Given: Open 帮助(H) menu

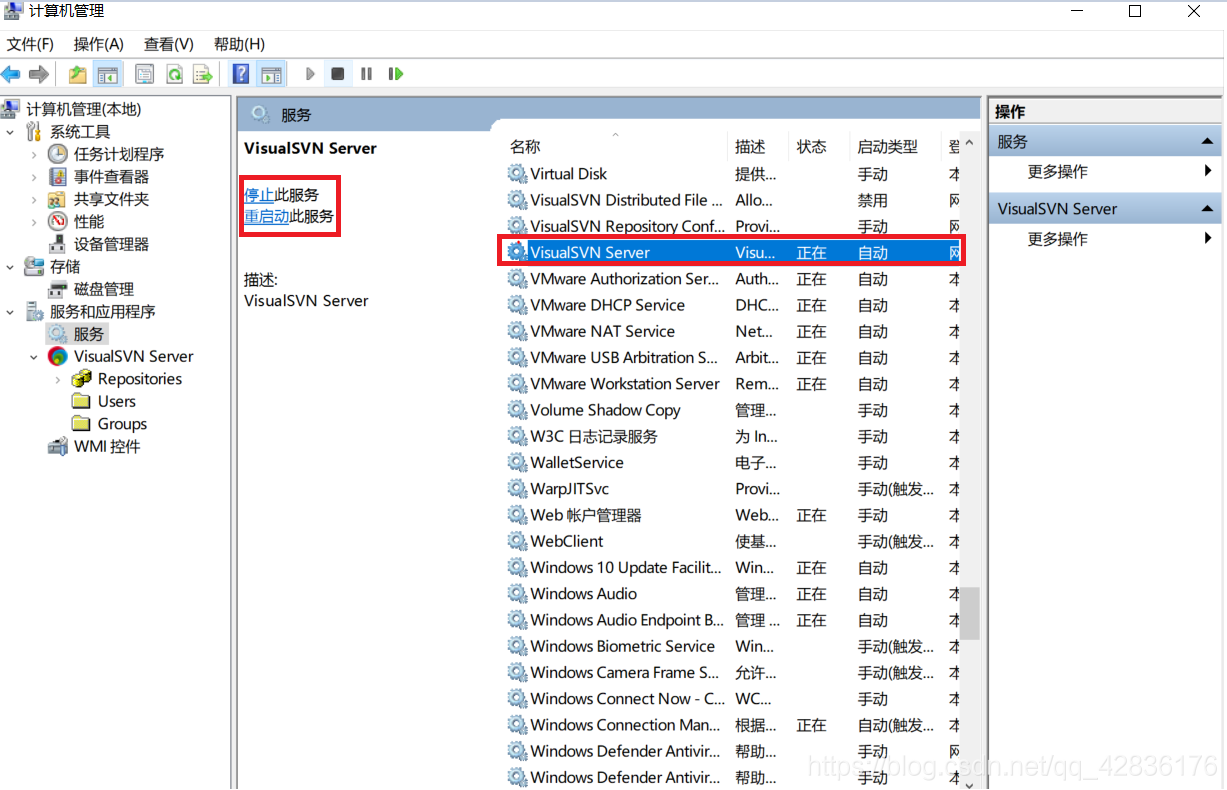Looking at the screenshot, I should tap(239, 44).
